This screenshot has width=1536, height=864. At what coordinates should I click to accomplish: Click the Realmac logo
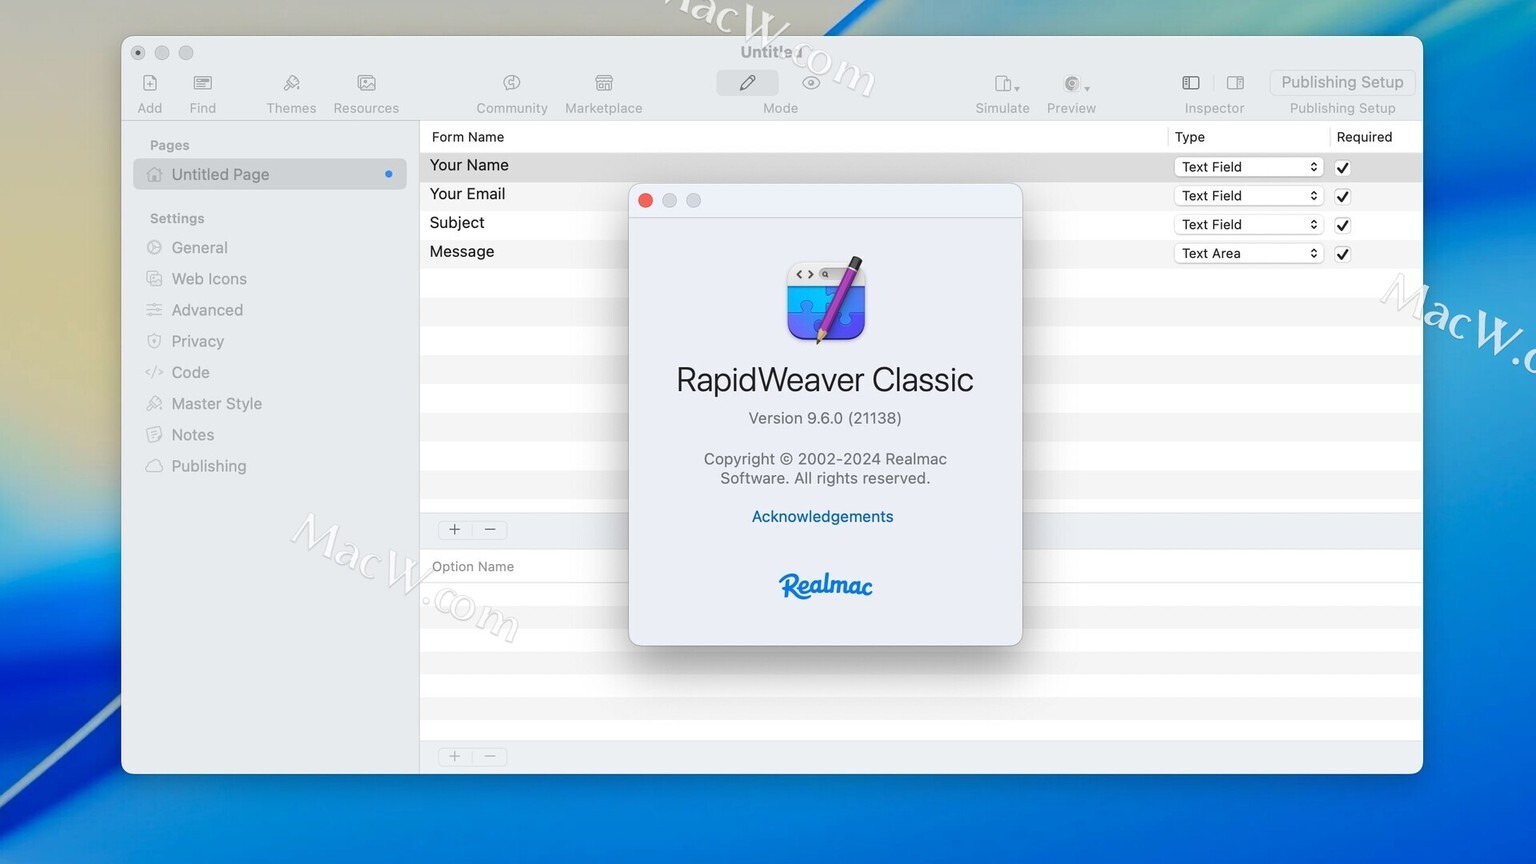coord(826,585)
